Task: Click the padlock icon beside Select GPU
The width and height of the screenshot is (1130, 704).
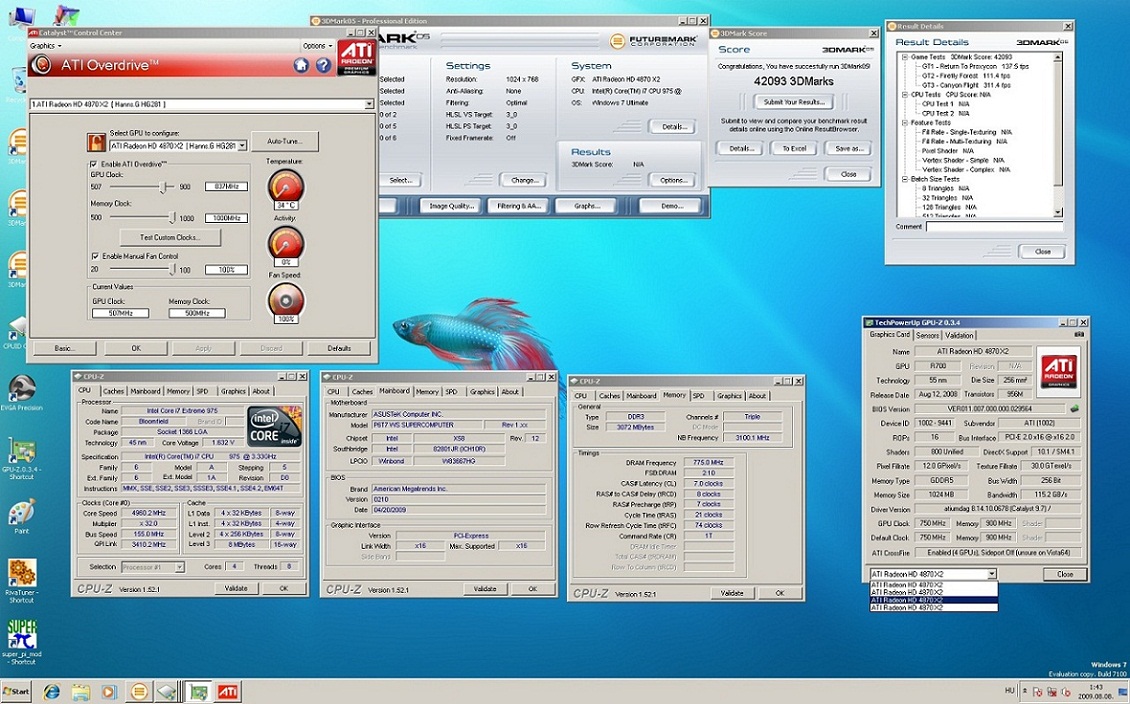Action: click(97, 142)
